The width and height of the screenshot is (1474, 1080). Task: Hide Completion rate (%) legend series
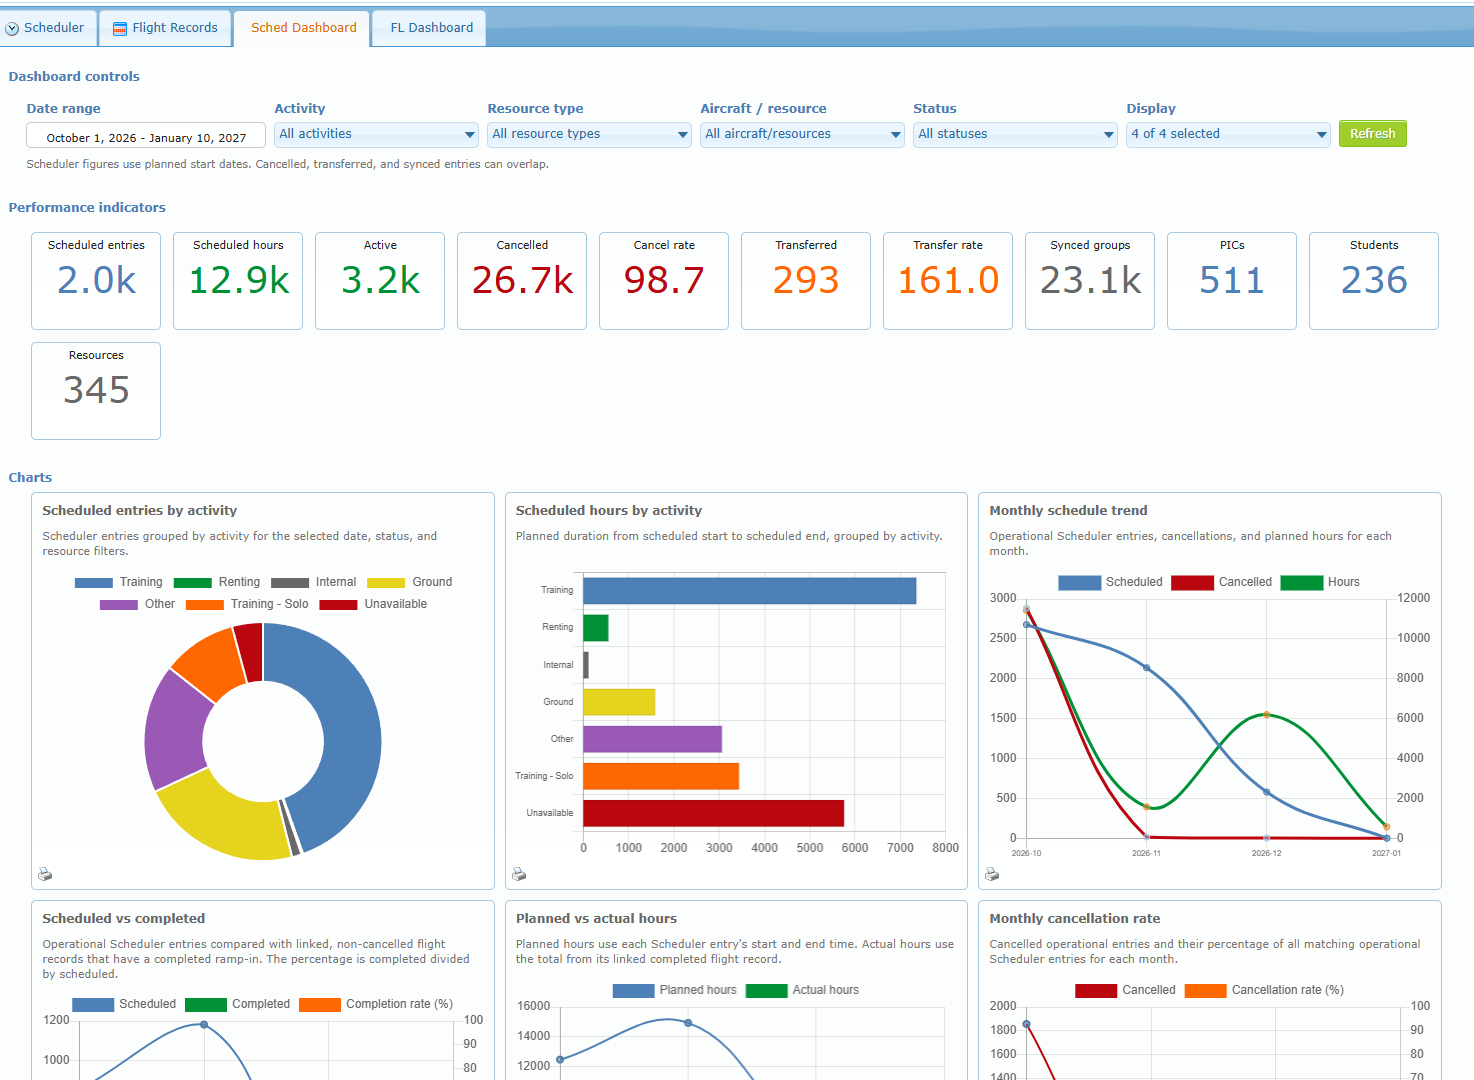point(376,1004)
